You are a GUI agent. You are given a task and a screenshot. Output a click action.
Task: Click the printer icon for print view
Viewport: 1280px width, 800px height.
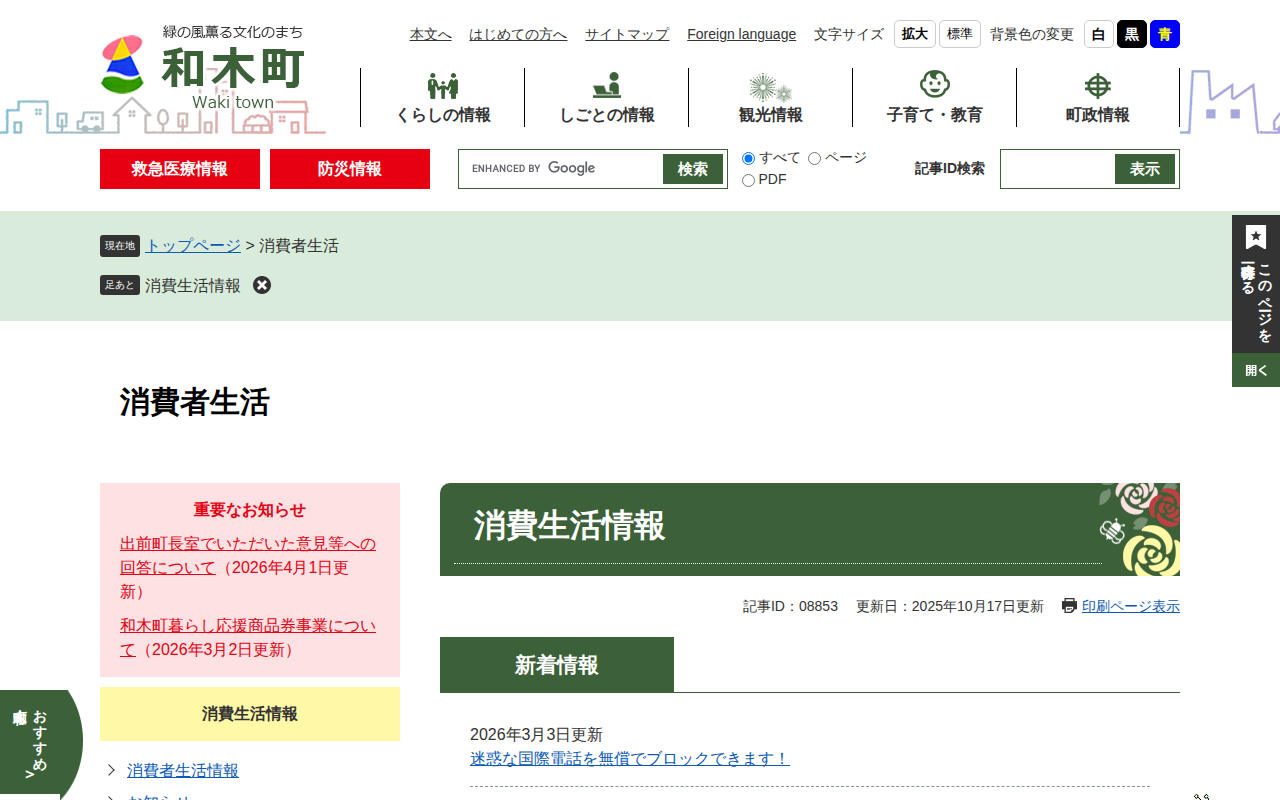[x=1069, y=606]
